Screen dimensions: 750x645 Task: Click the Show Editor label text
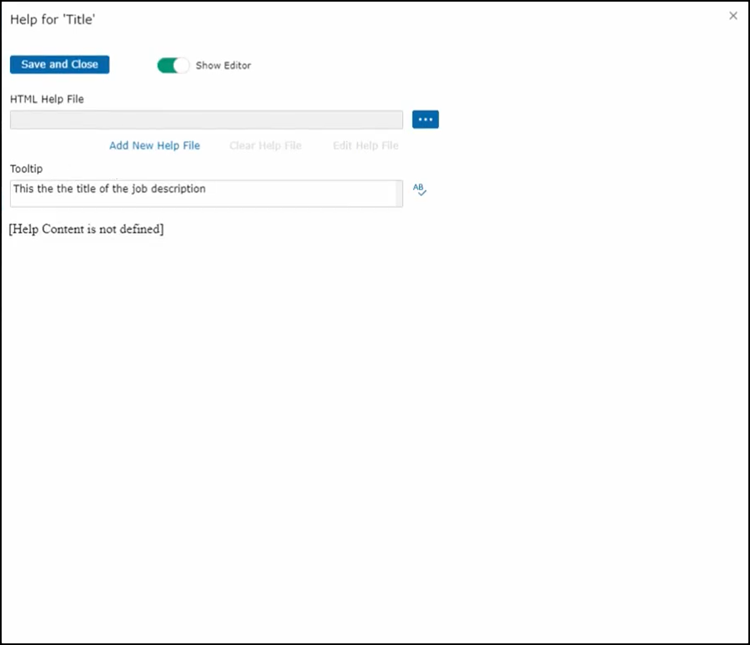coord(223,66)
